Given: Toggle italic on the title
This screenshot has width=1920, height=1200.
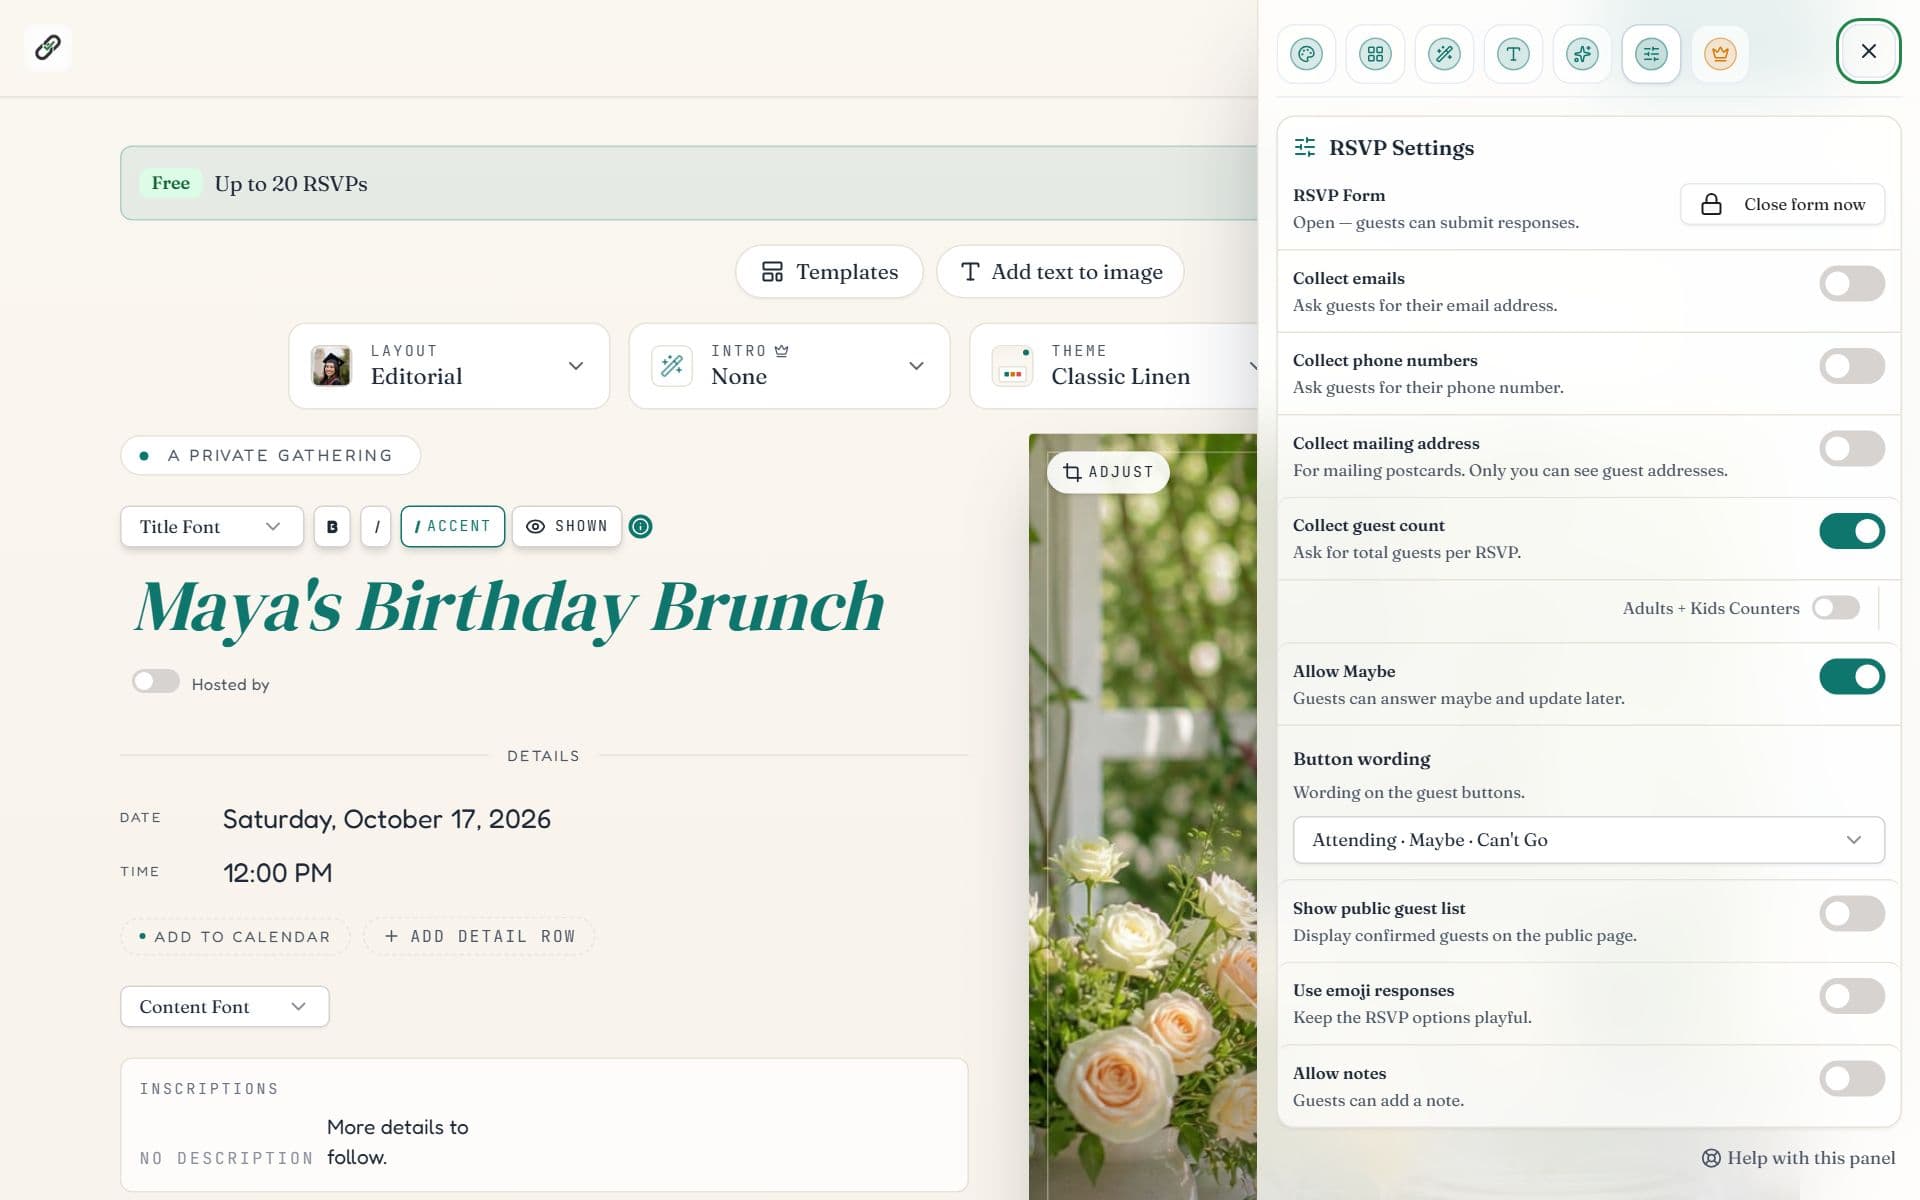Looking at the screenshot, I should [x=376, y=526].
